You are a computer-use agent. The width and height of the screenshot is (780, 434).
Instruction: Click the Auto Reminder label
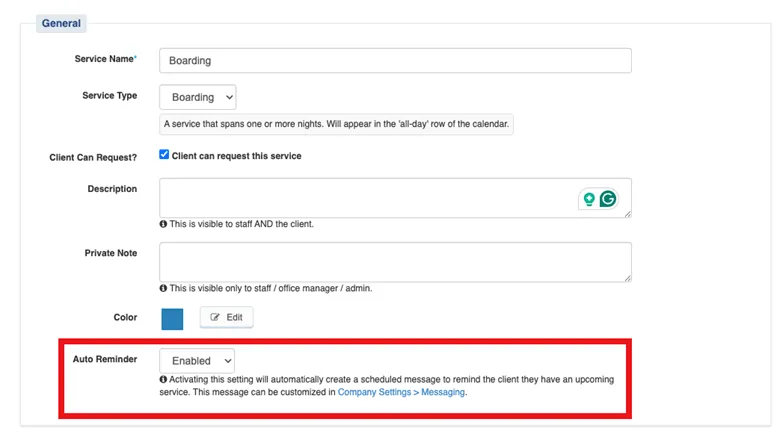pyautogui.click(x=105, y=359)
